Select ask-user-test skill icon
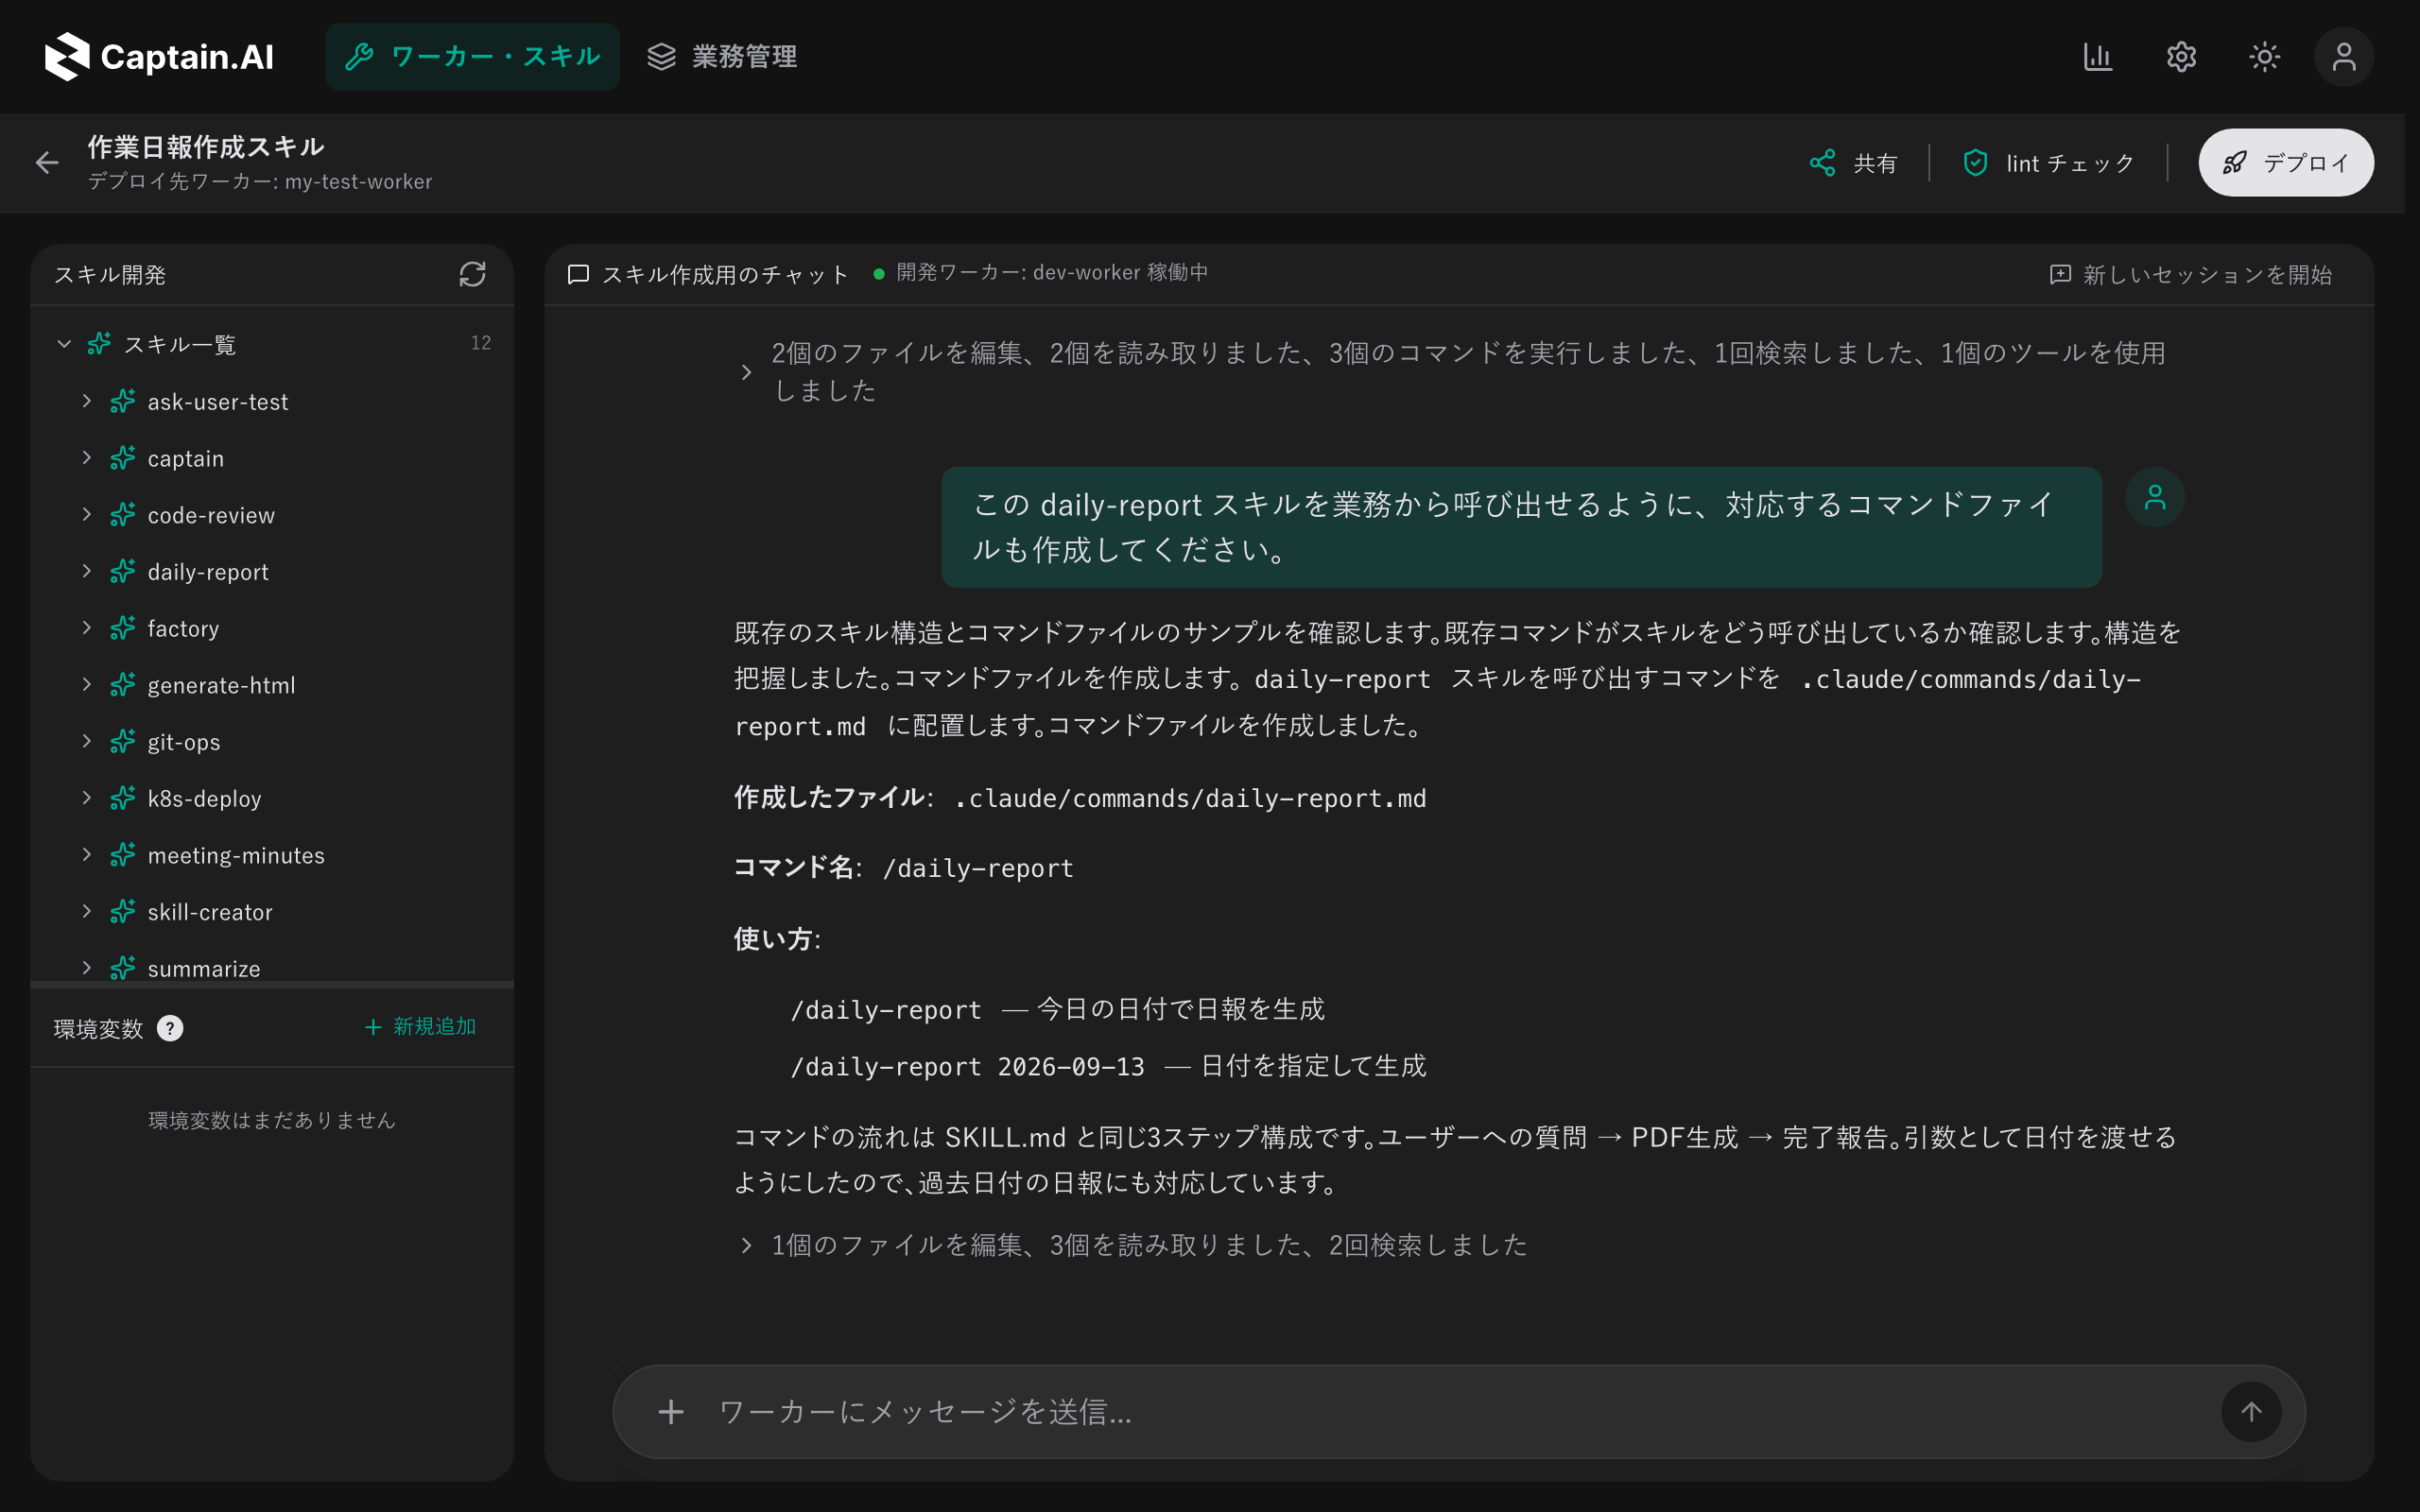 coord(123,401)
